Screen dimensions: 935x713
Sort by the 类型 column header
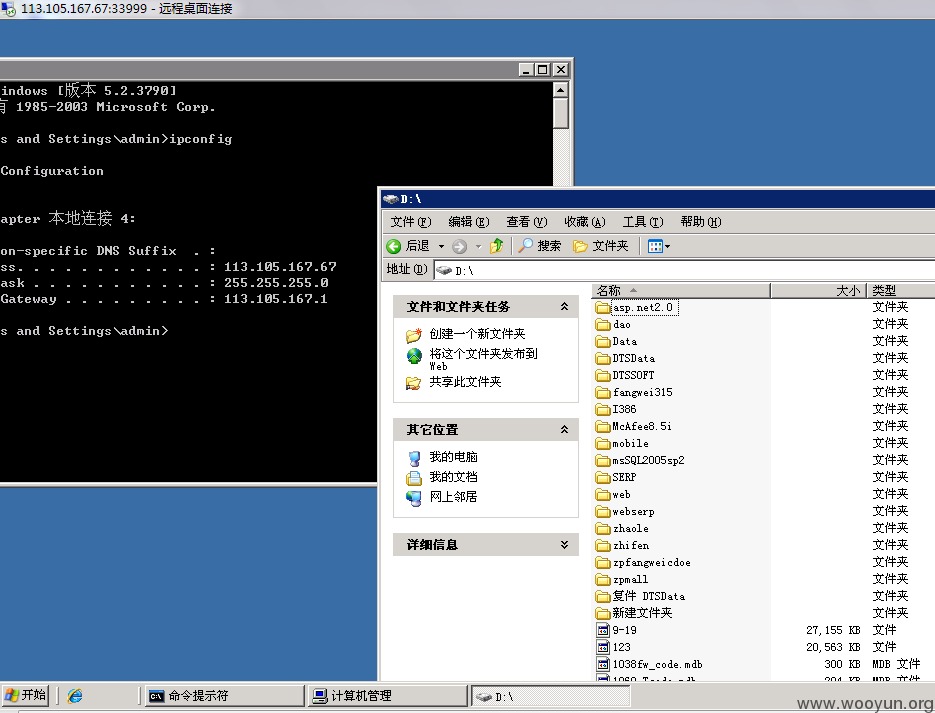tap(900, 290)
